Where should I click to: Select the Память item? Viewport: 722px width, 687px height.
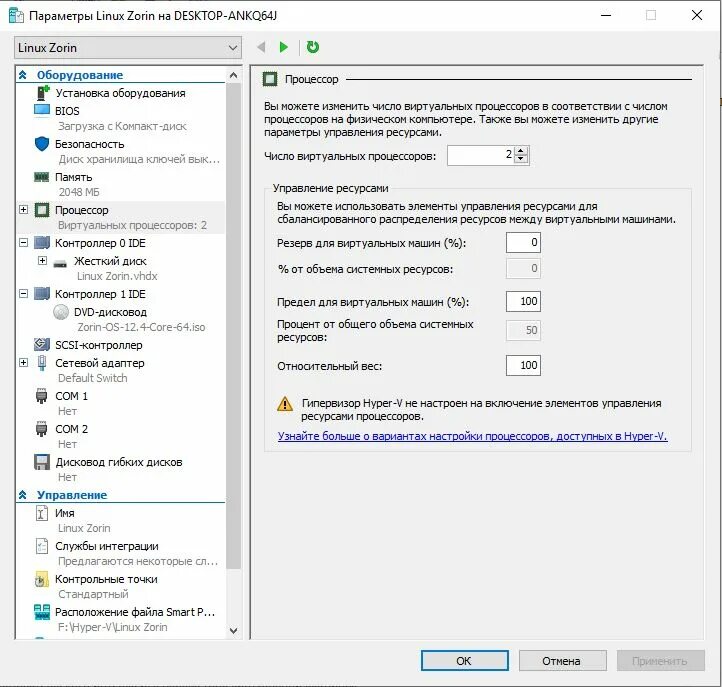[x=74, y=177]
